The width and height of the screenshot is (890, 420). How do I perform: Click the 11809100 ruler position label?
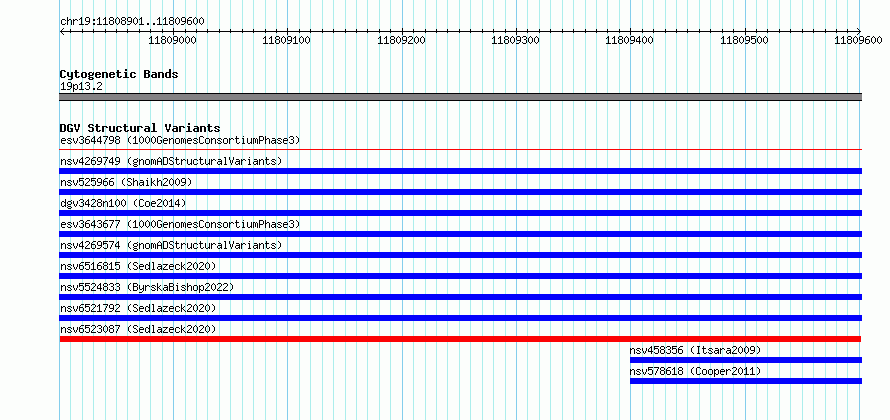point(287,40)
